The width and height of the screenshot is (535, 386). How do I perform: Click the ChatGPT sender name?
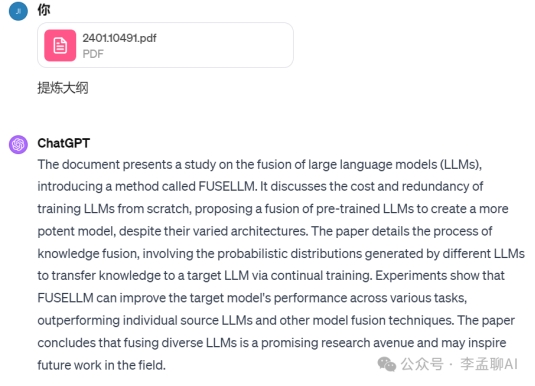pyautogui.click(x=64, y=143)
